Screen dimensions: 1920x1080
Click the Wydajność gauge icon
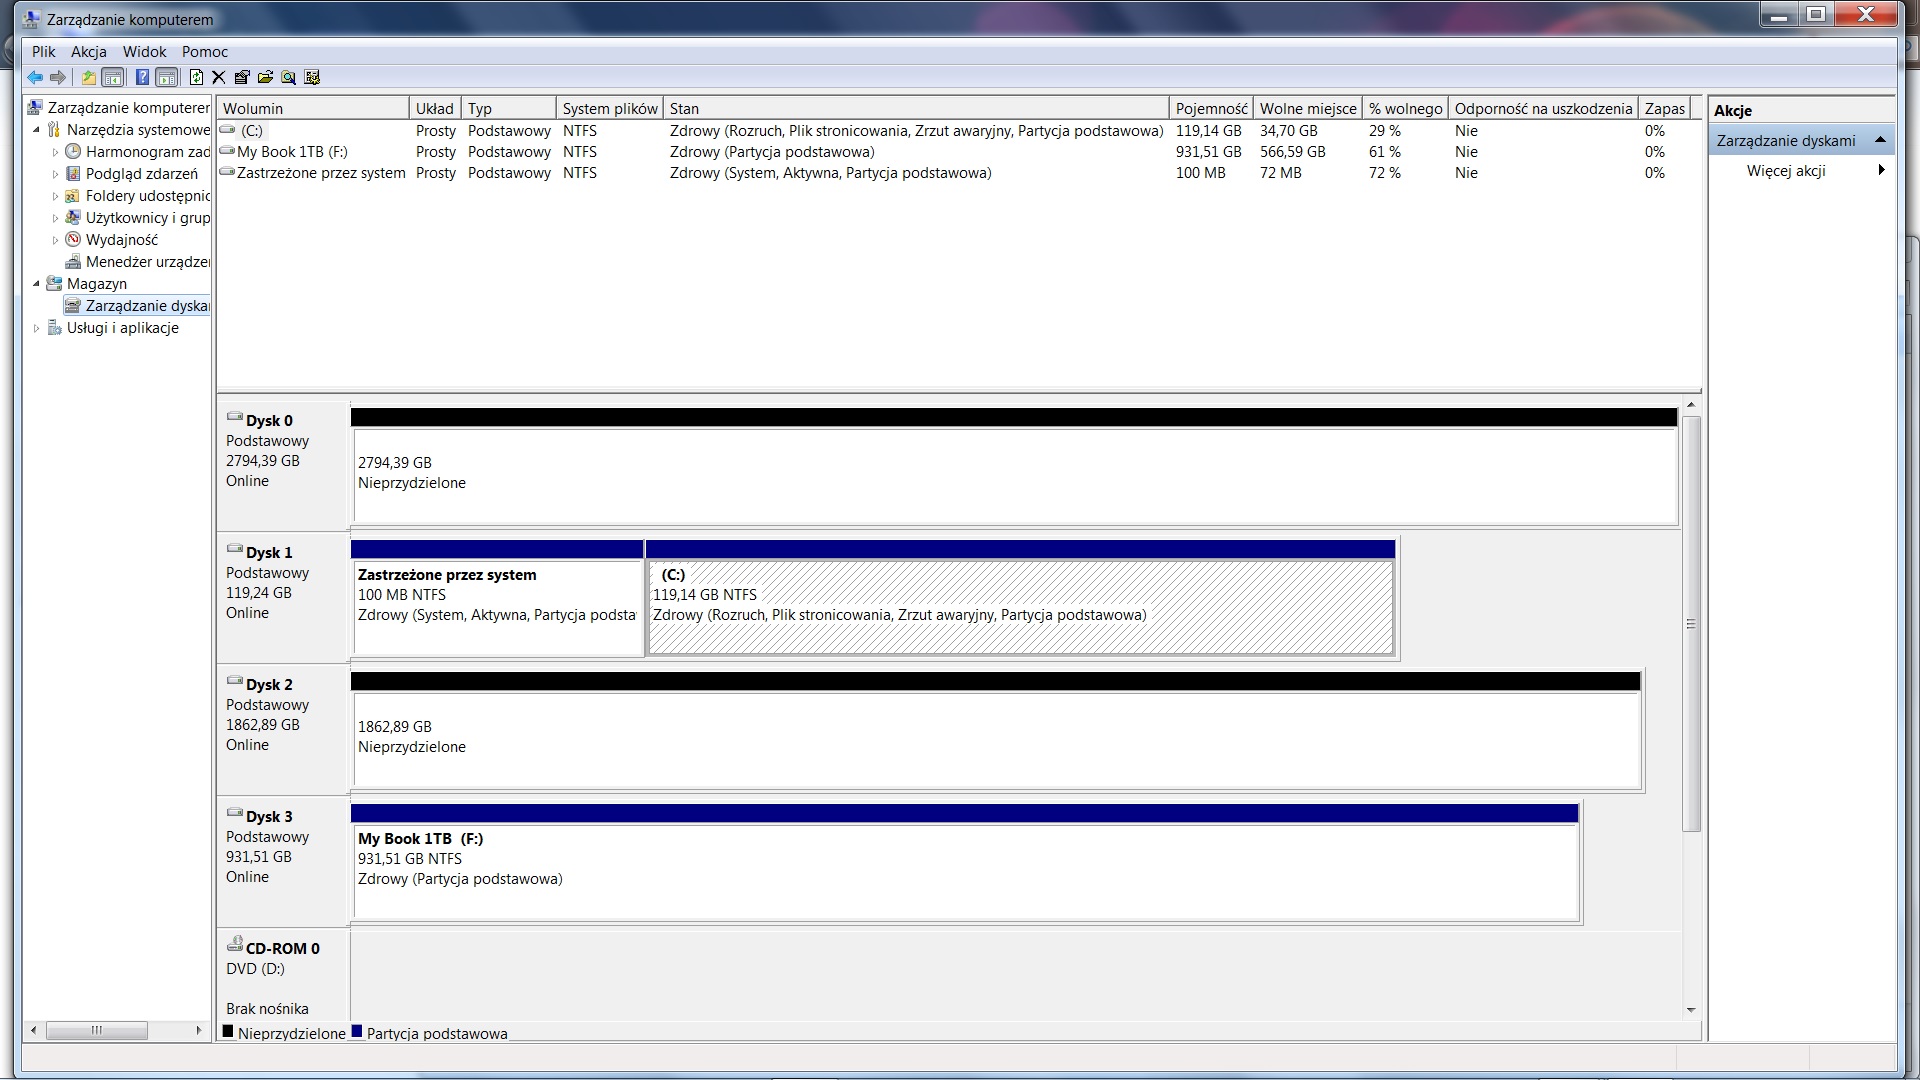tap(73, 239)
